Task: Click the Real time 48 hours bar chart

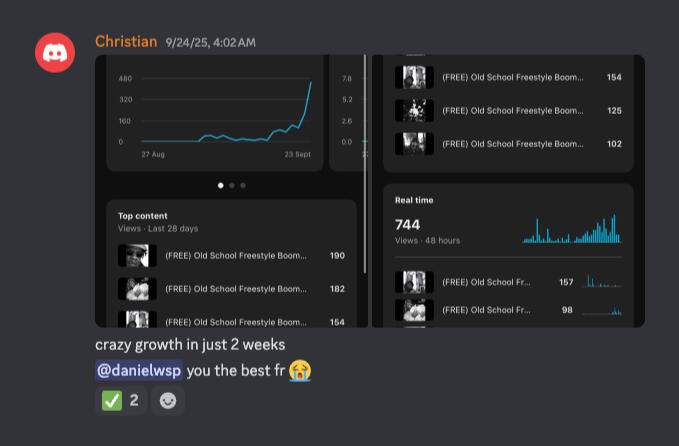Action: click(573, 231)
